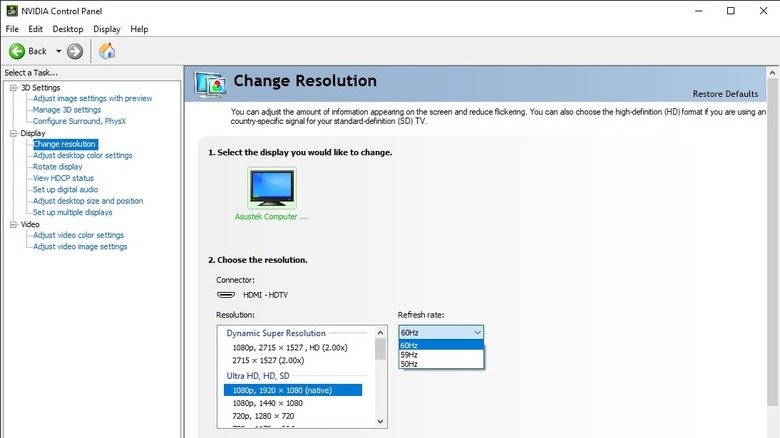780x438 pixels.
Task: Choose 59Hz in the refresh rate list
Action: [x=441, y=355]
